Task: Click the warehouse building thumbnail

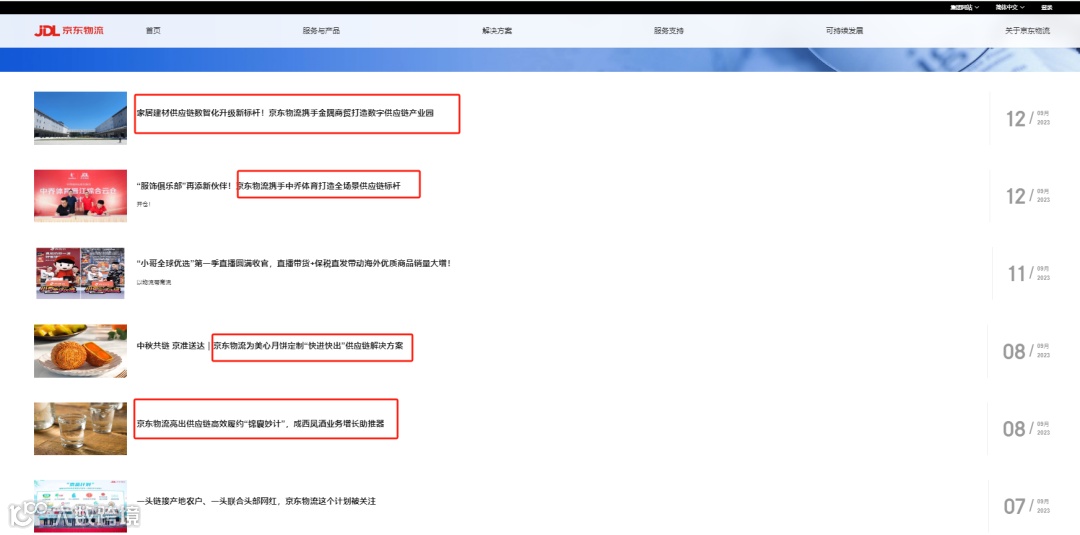Action: tap(81, 118)
